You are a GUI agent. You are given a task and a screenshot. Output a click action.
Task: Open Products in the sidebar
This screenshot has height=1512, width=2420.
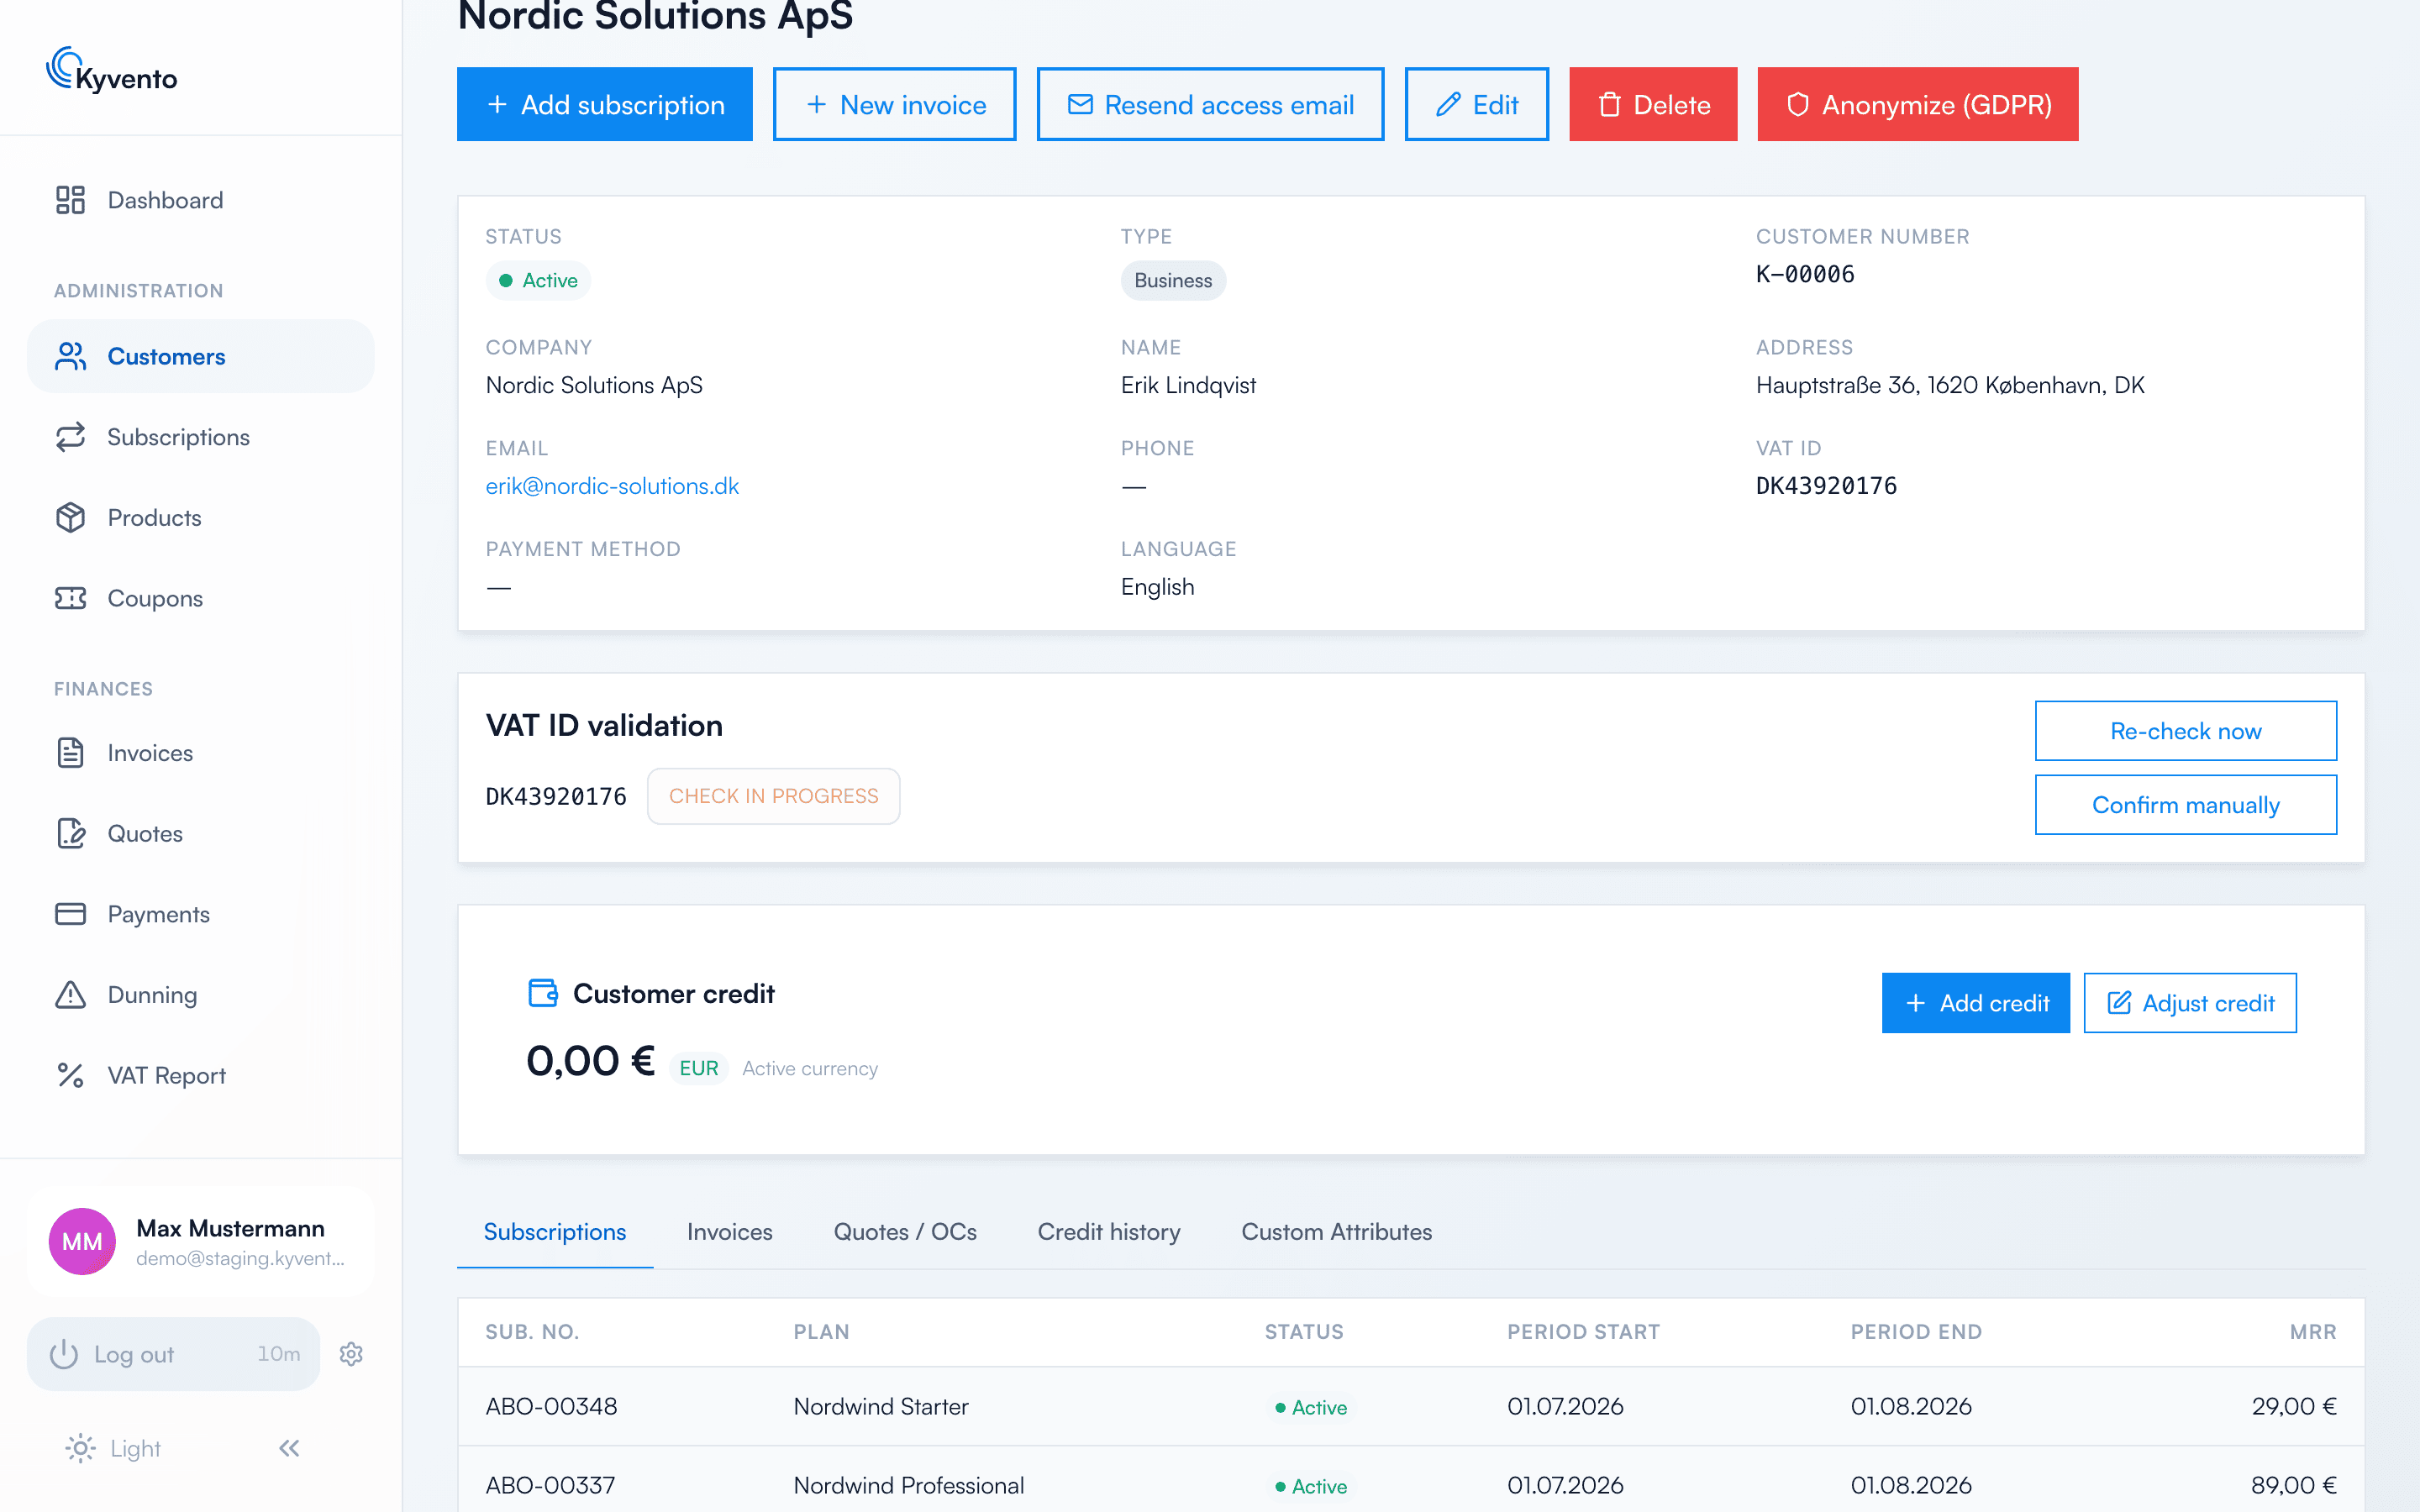(x=200, y=517)
